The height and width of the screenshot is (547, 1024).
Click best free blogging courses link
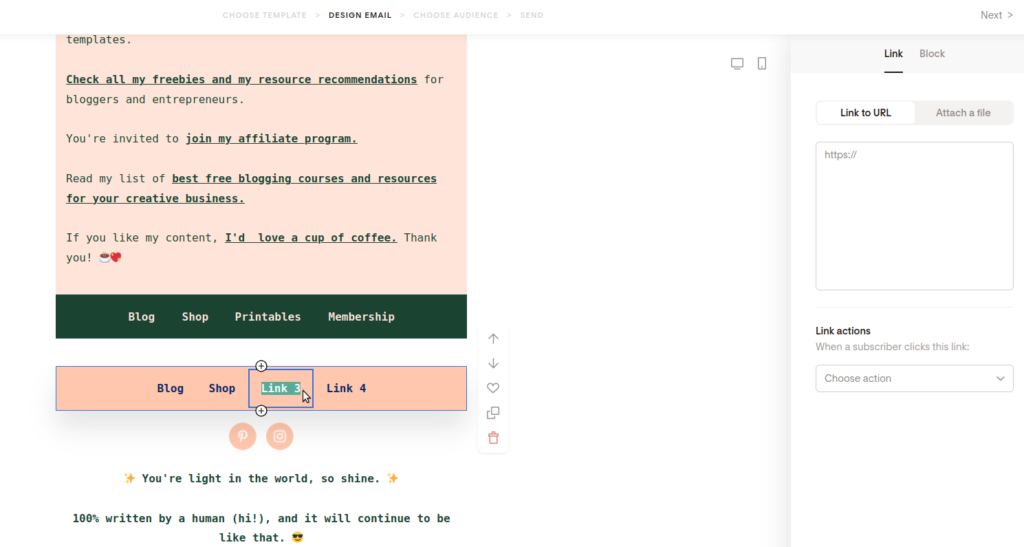[x=251, y=188]
